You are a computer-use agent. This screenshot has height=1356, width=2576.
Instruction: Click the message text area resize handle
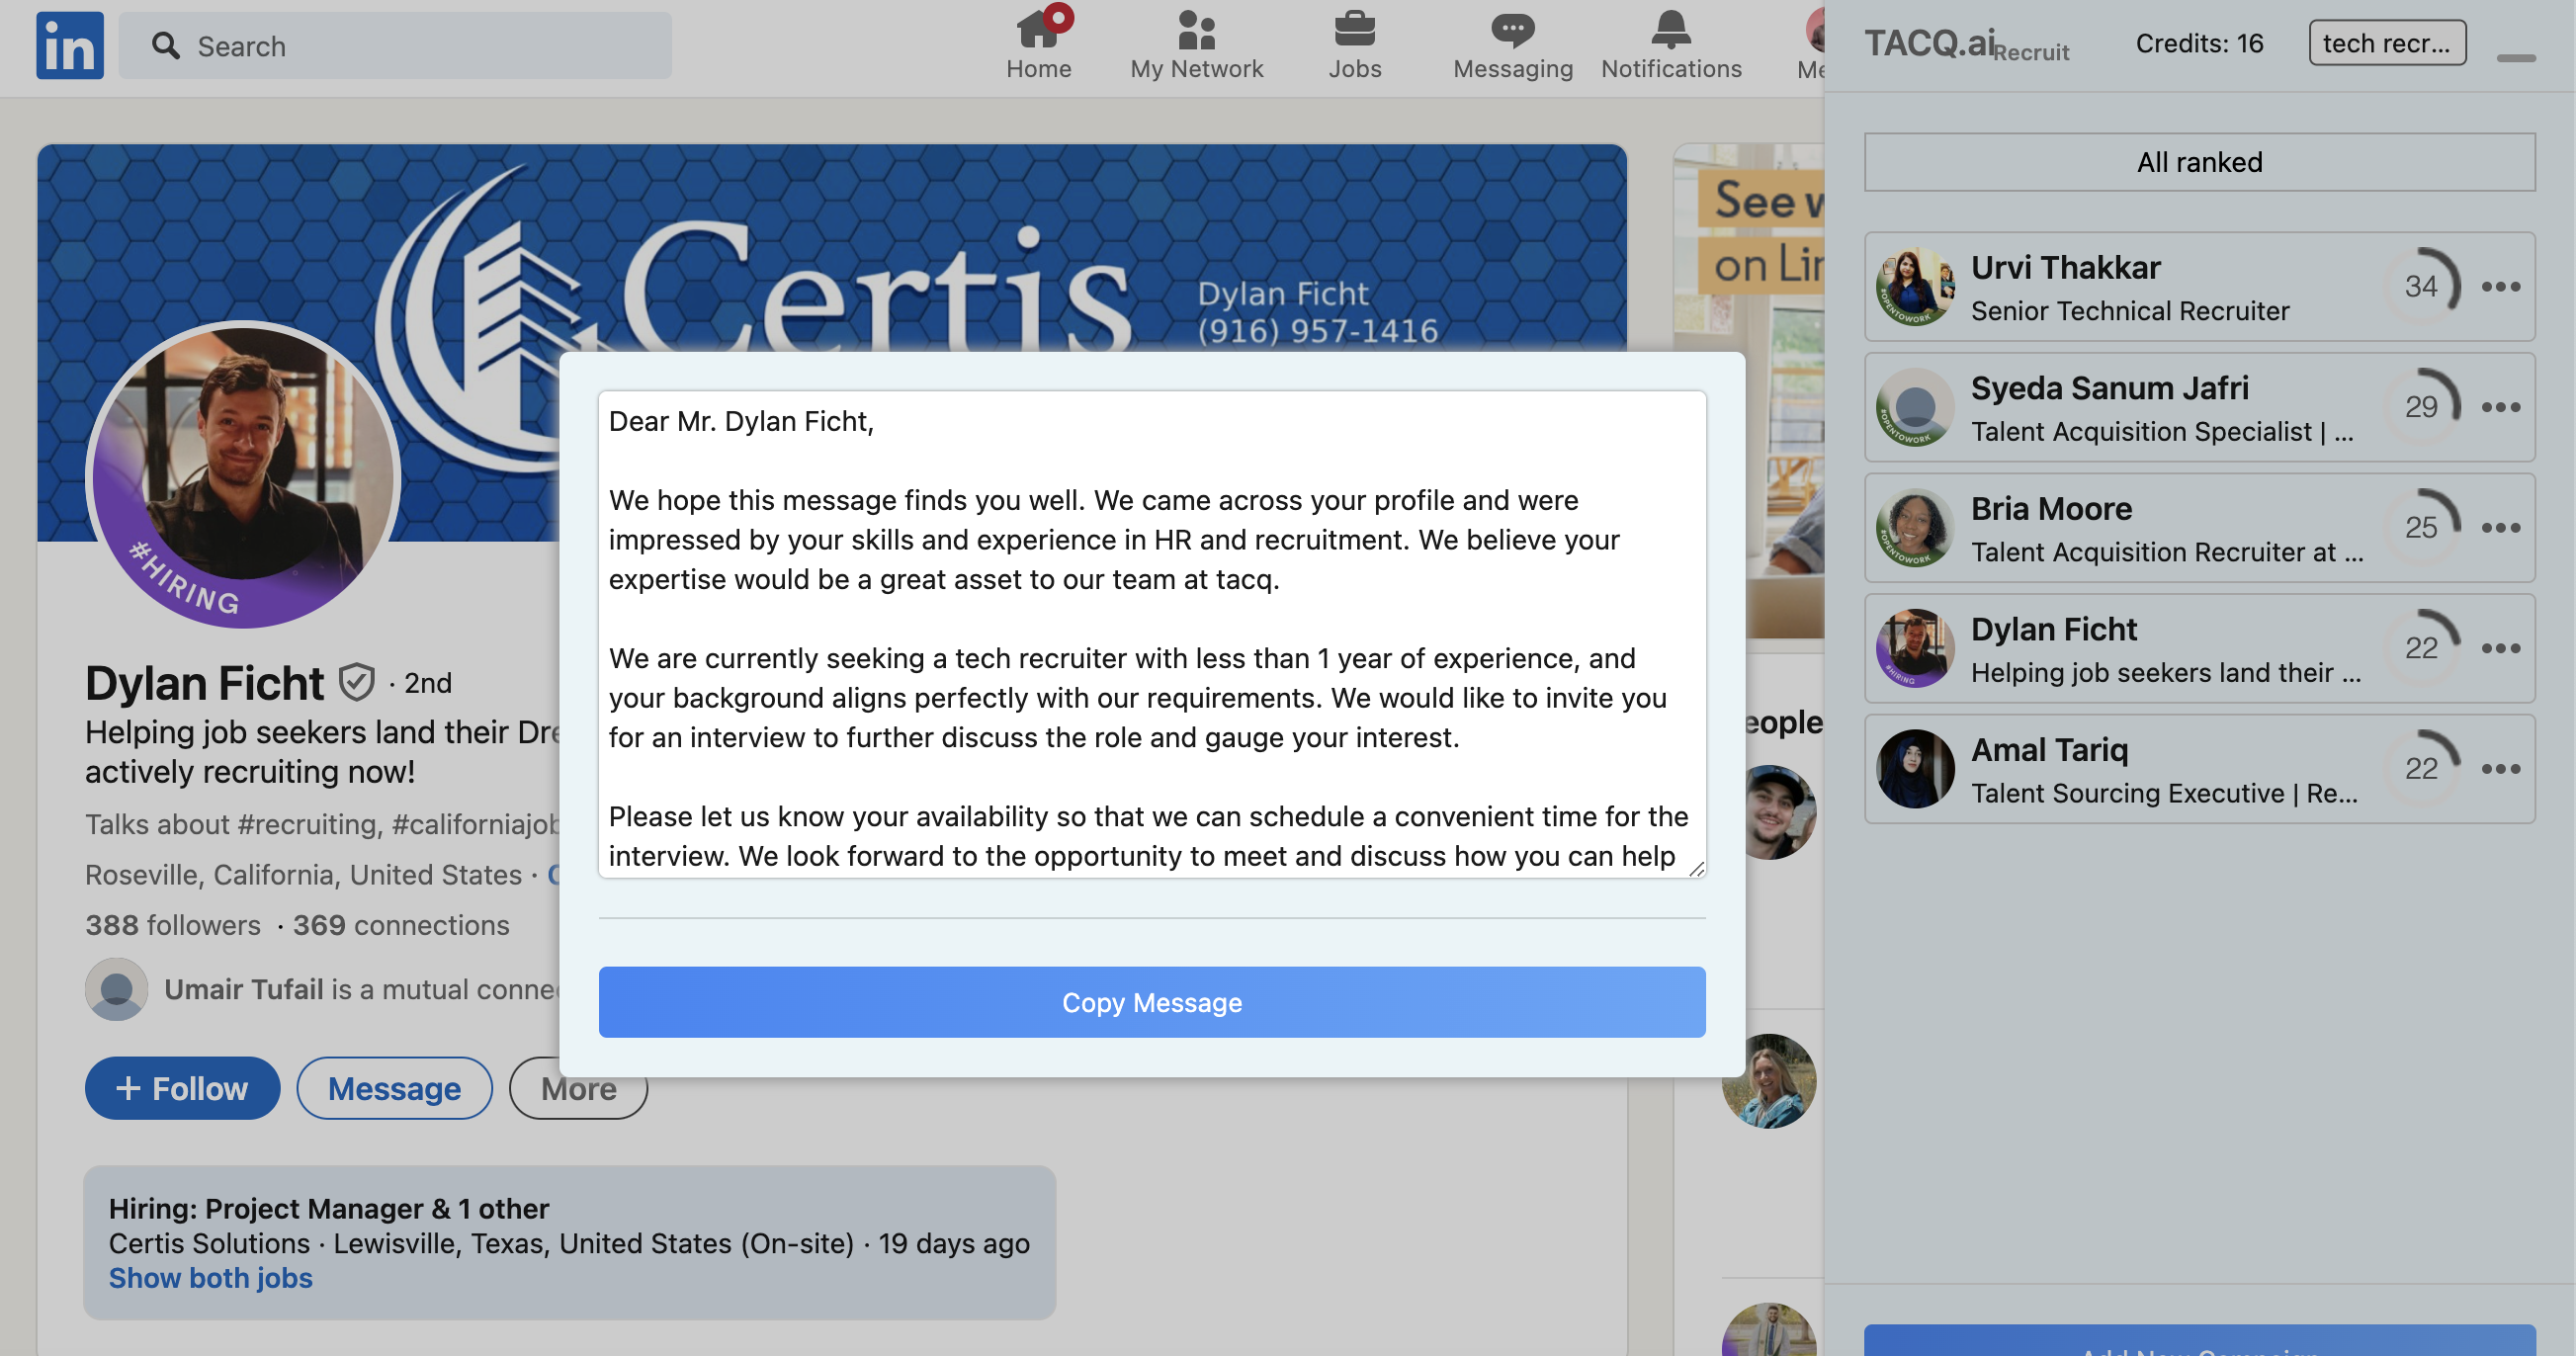[1696, 868]
